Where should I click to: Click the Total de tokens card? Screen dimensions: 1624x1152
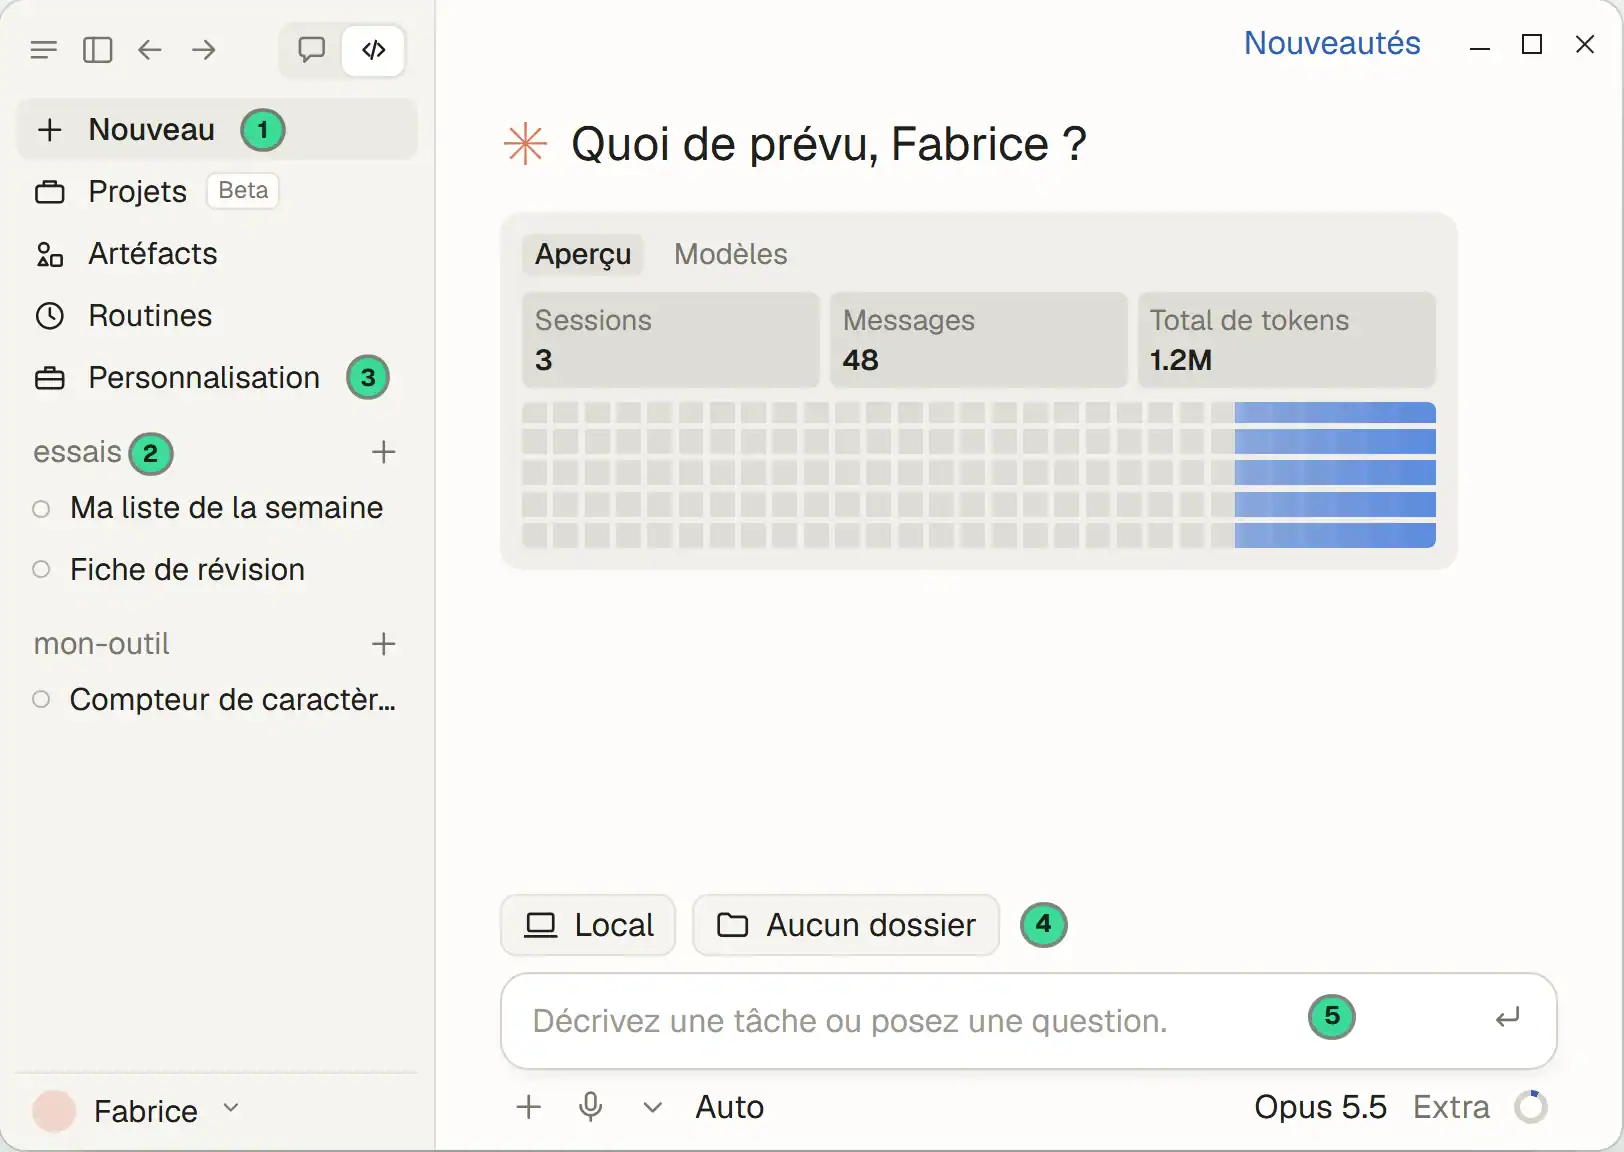[x=1286, y=340]
